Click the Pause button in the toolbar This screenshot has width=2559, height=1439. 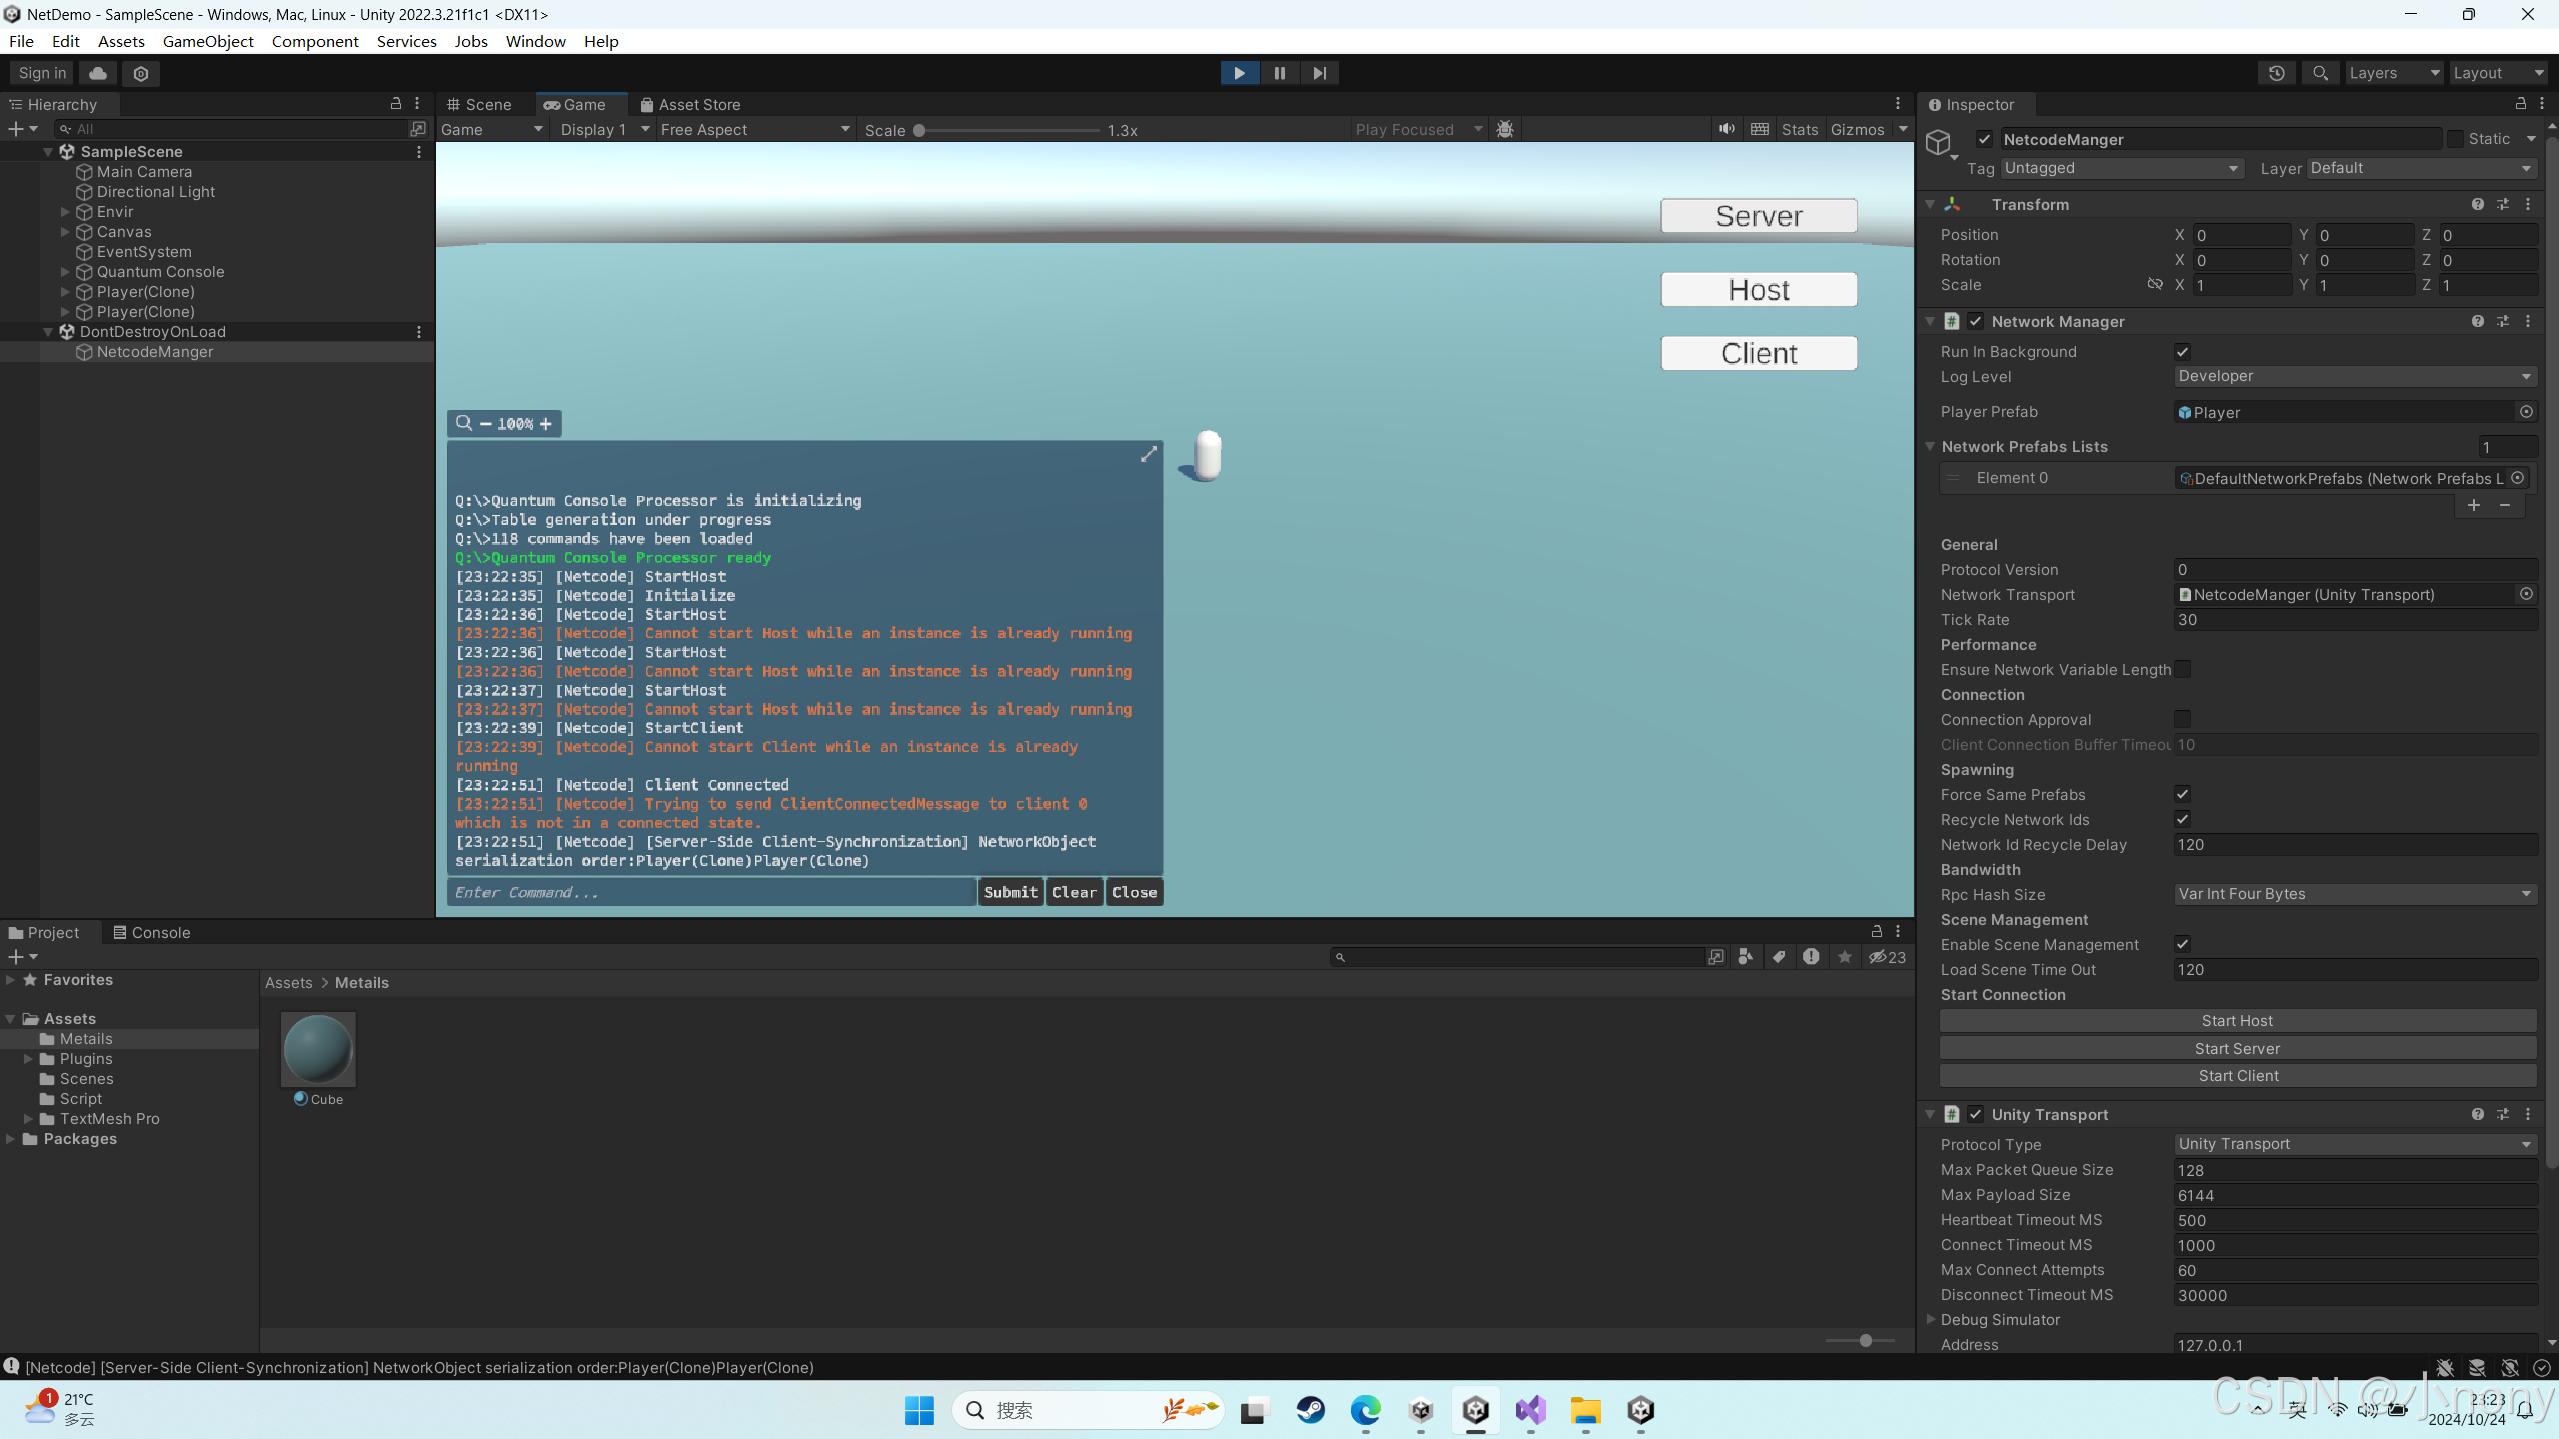[x=1279, y=72]
